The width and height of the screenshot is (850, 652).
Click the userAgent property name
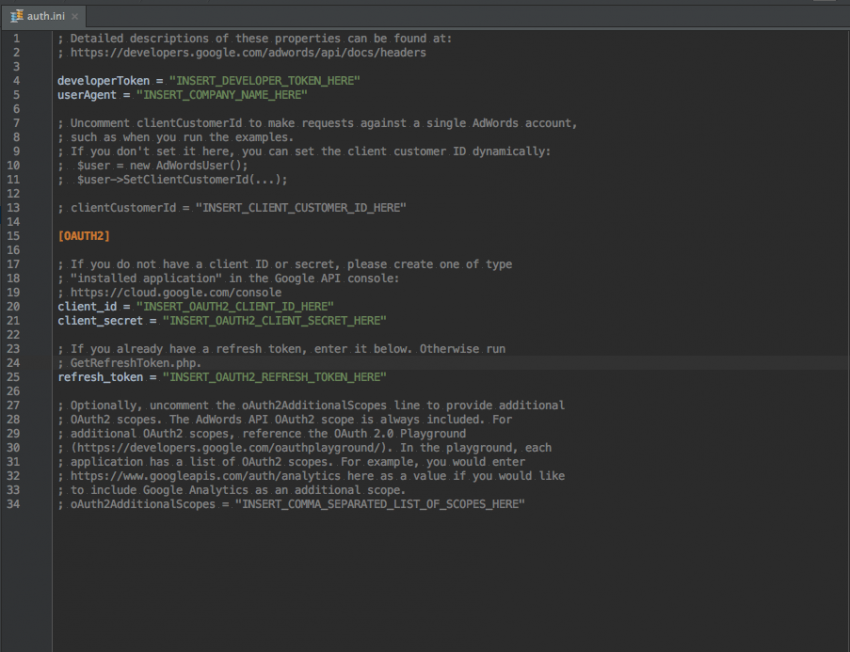click(x=85, y=95)
